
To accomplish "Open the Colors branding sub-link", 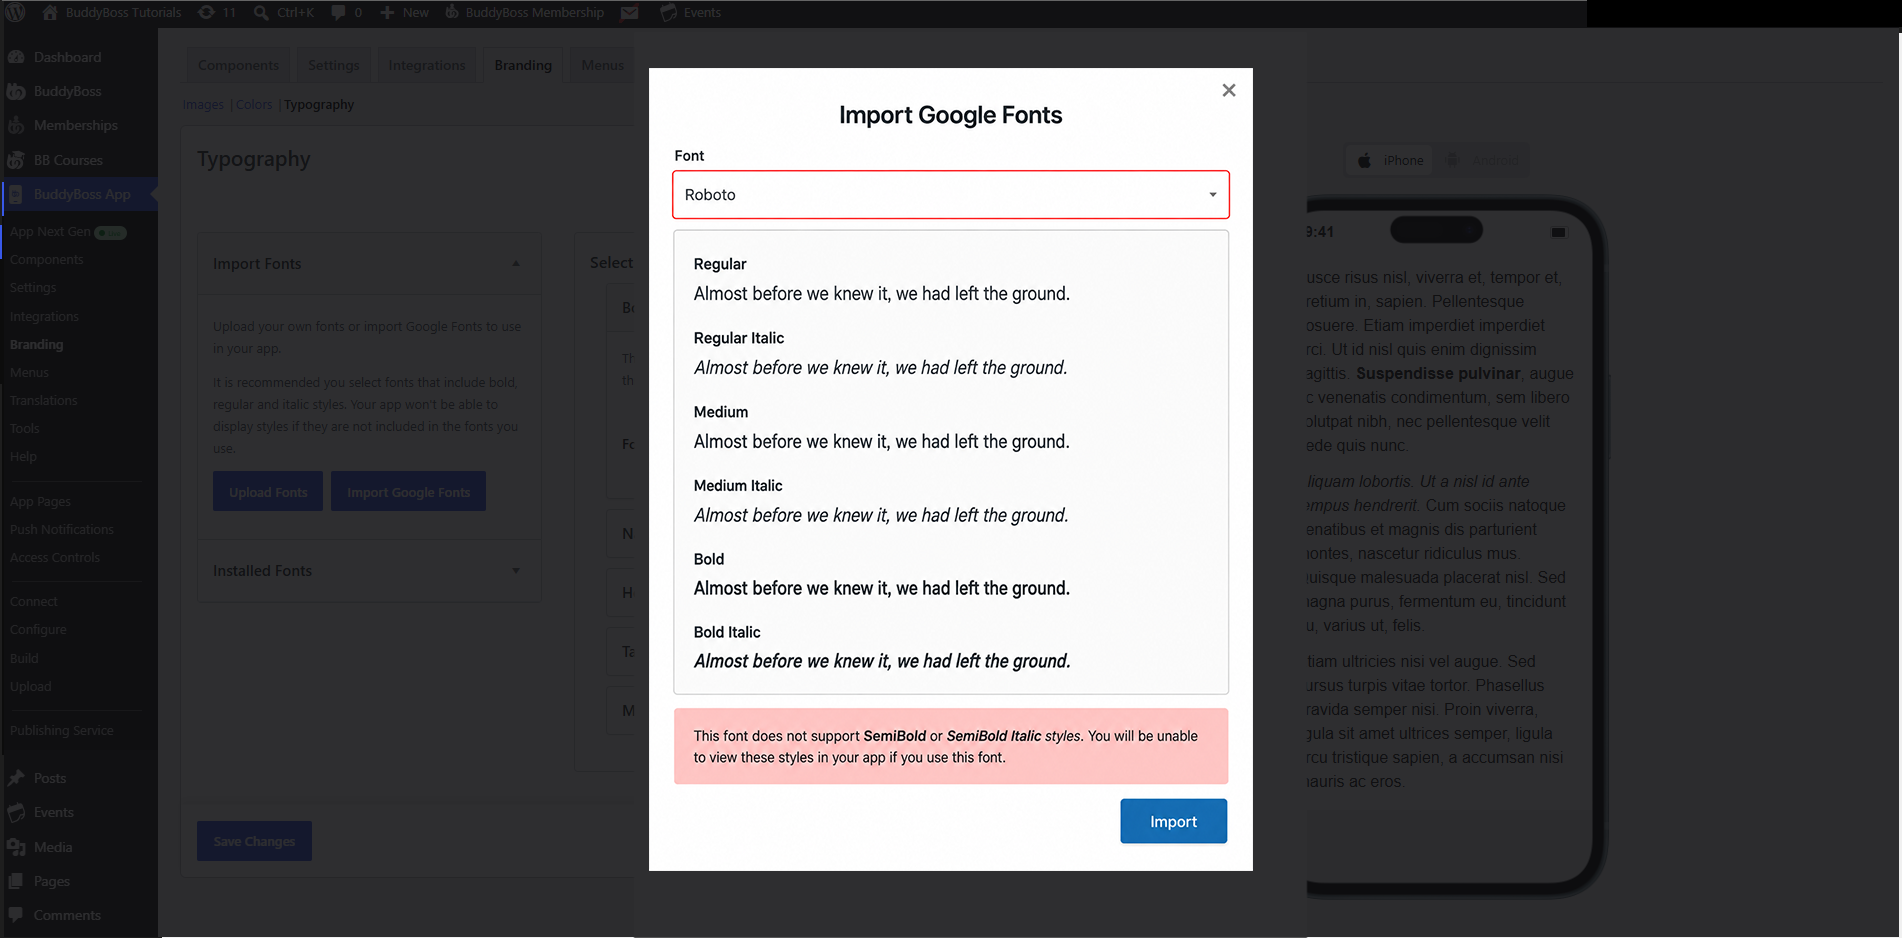I will [254, 104].
